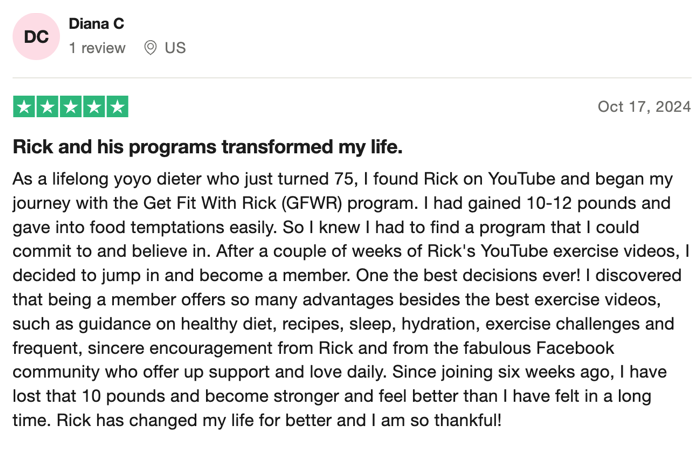Click the third green rating star
The image size is (700, 450).
pyautogui.click(x=71, y=107)
